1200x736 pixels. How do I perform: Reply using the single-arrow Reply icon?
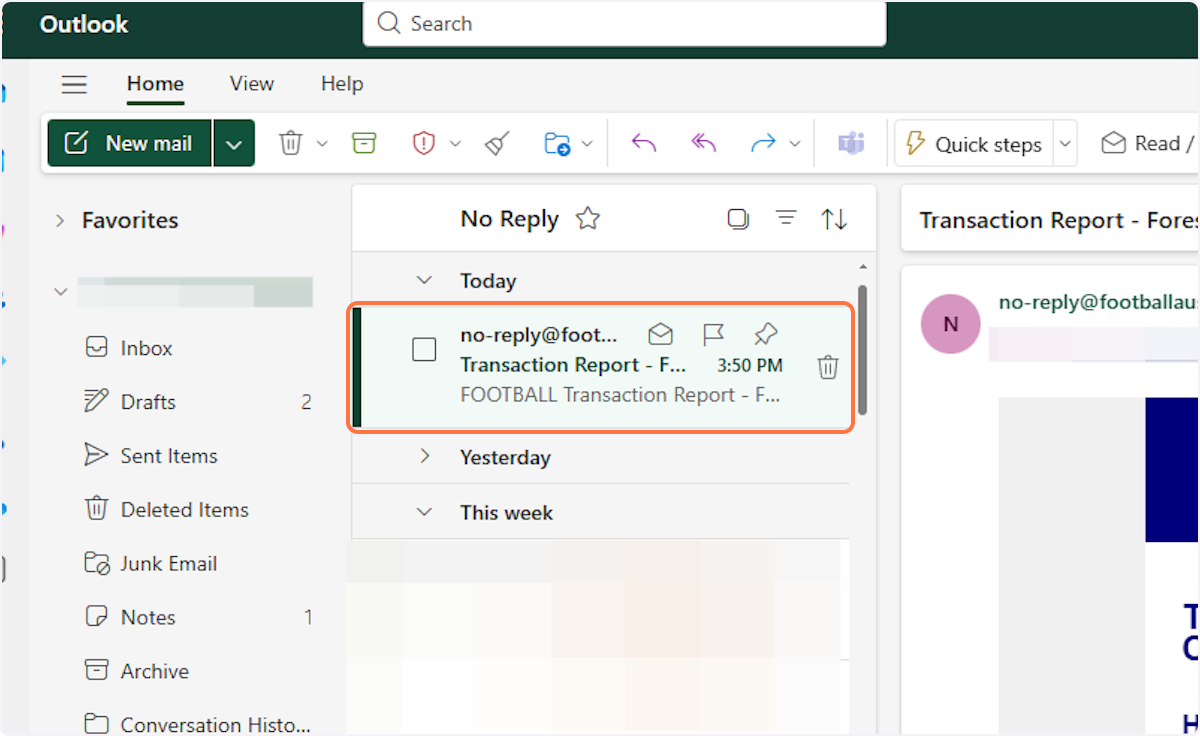click(x=644, y=144)
